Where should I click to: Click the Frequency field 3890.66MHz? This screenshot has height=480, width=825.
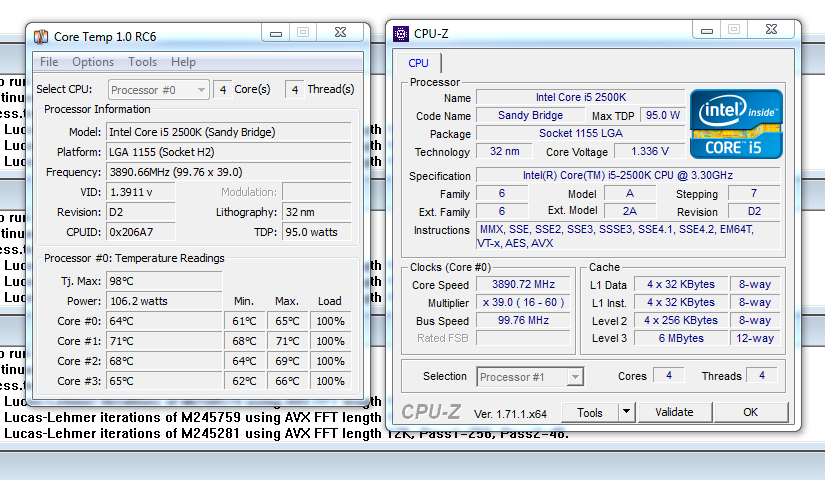(x=229, y=172)
